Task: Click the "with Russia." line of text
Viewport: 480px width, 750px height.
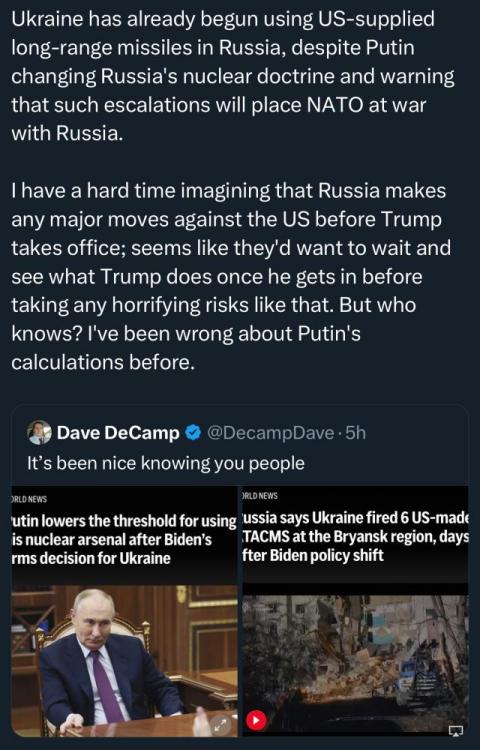Action: coord(67,134)
